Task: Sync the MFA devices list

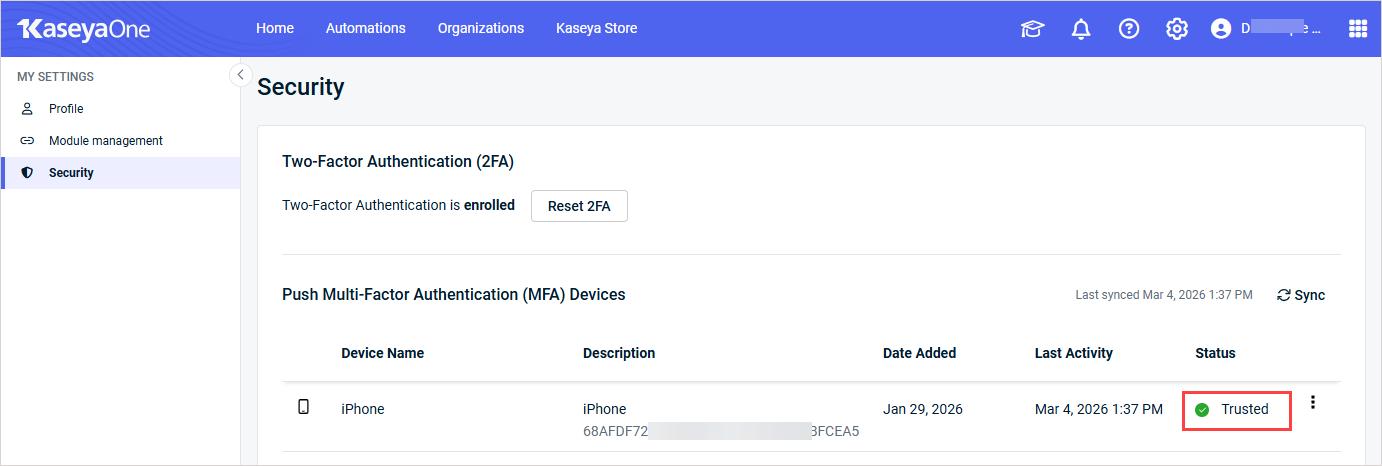Action: point(1301,295)
